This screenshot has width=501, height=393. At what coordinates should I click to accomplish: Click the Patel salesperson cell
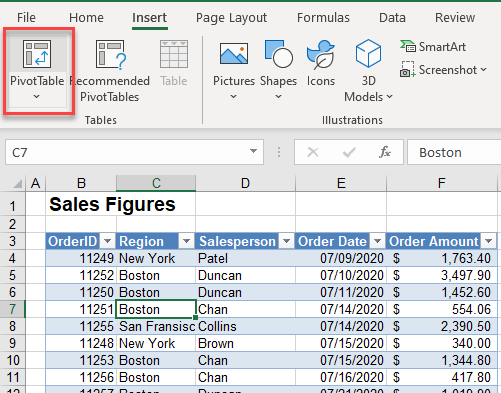[x=245, y=258]
